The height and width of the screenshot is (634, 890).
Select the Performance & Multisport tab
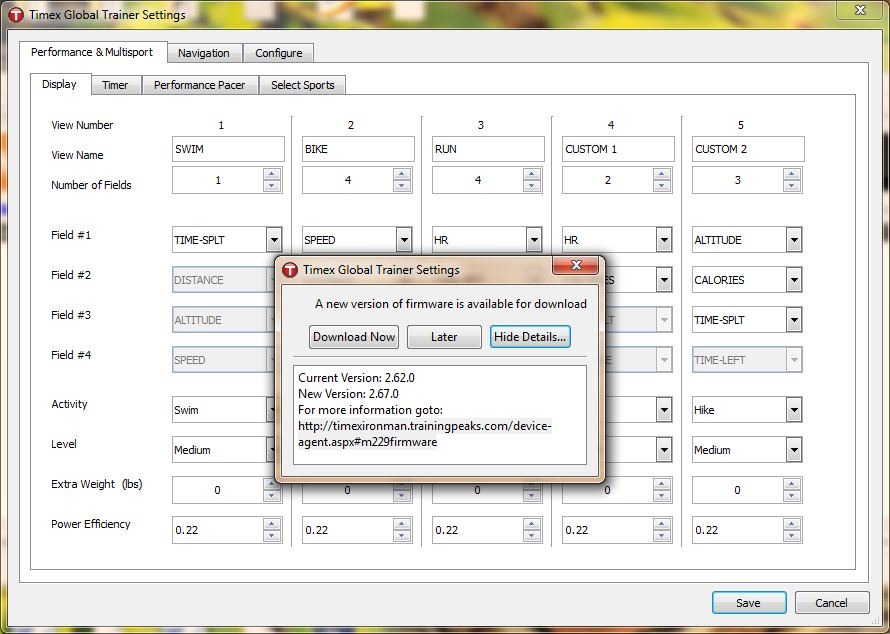coord(93,52)
